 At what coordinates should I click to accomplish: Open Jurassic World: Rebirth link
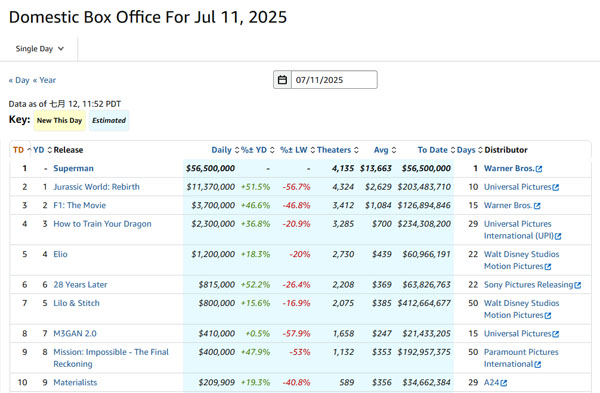coord(96,187)
